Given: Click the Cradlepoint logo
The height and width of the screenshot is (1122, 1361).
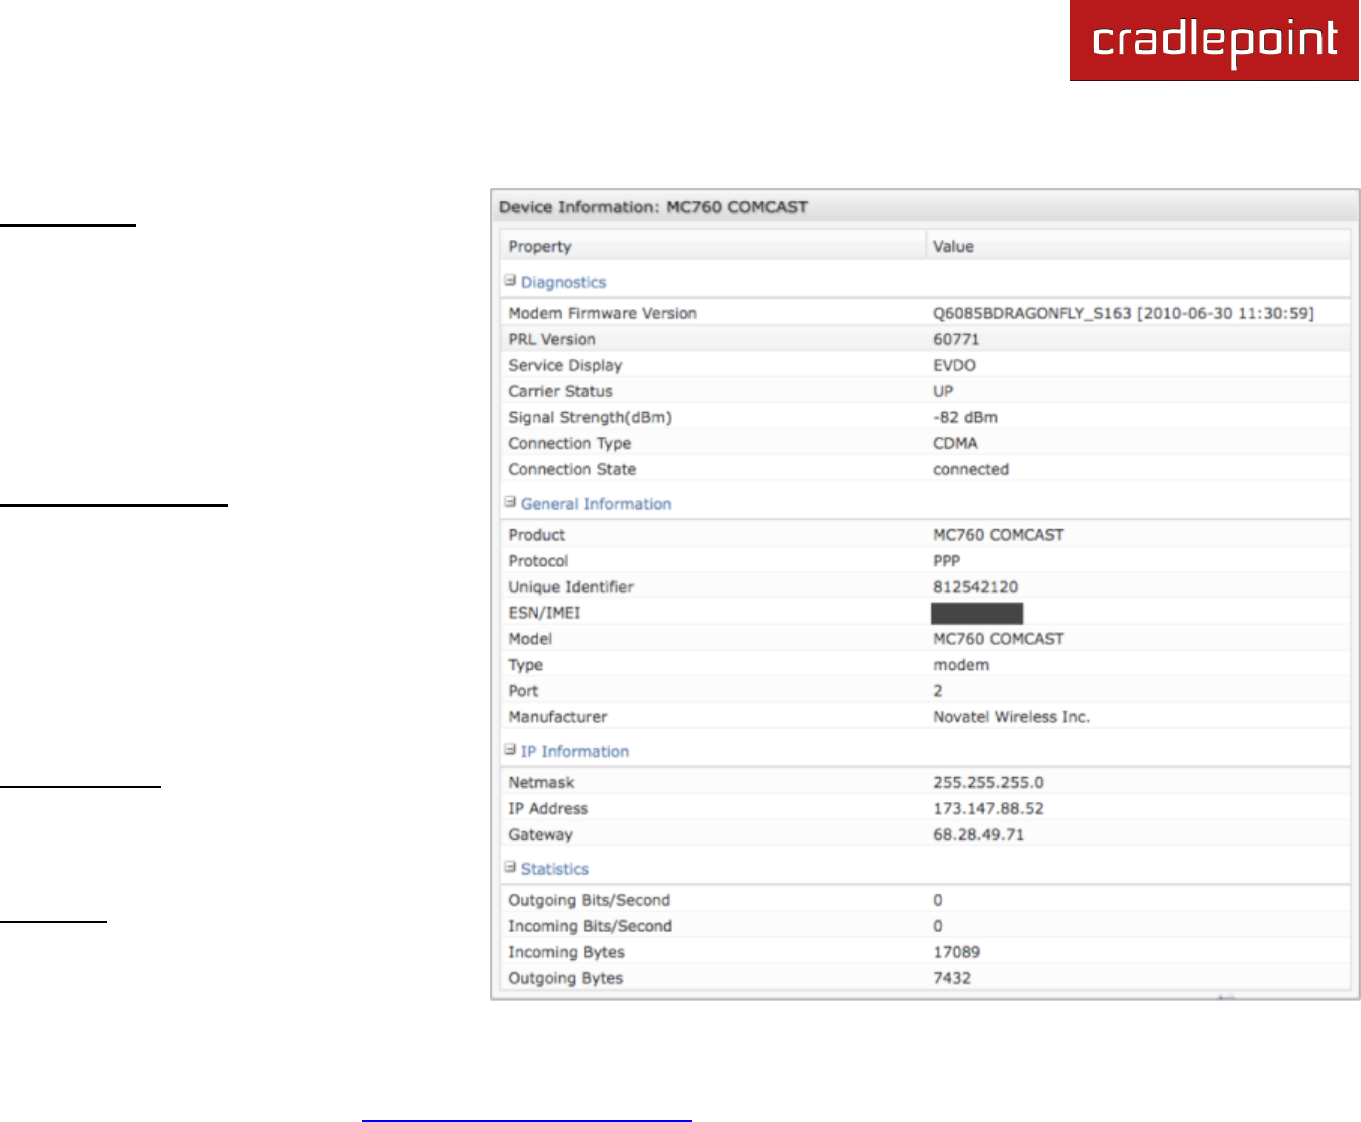Looking at the screenshot, I should click(x=1214, y=40).
